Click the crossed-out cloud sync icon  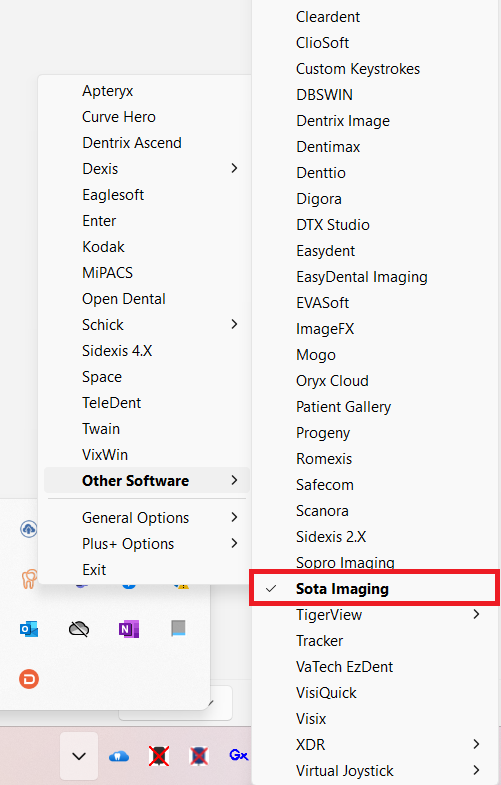point(79,629)
